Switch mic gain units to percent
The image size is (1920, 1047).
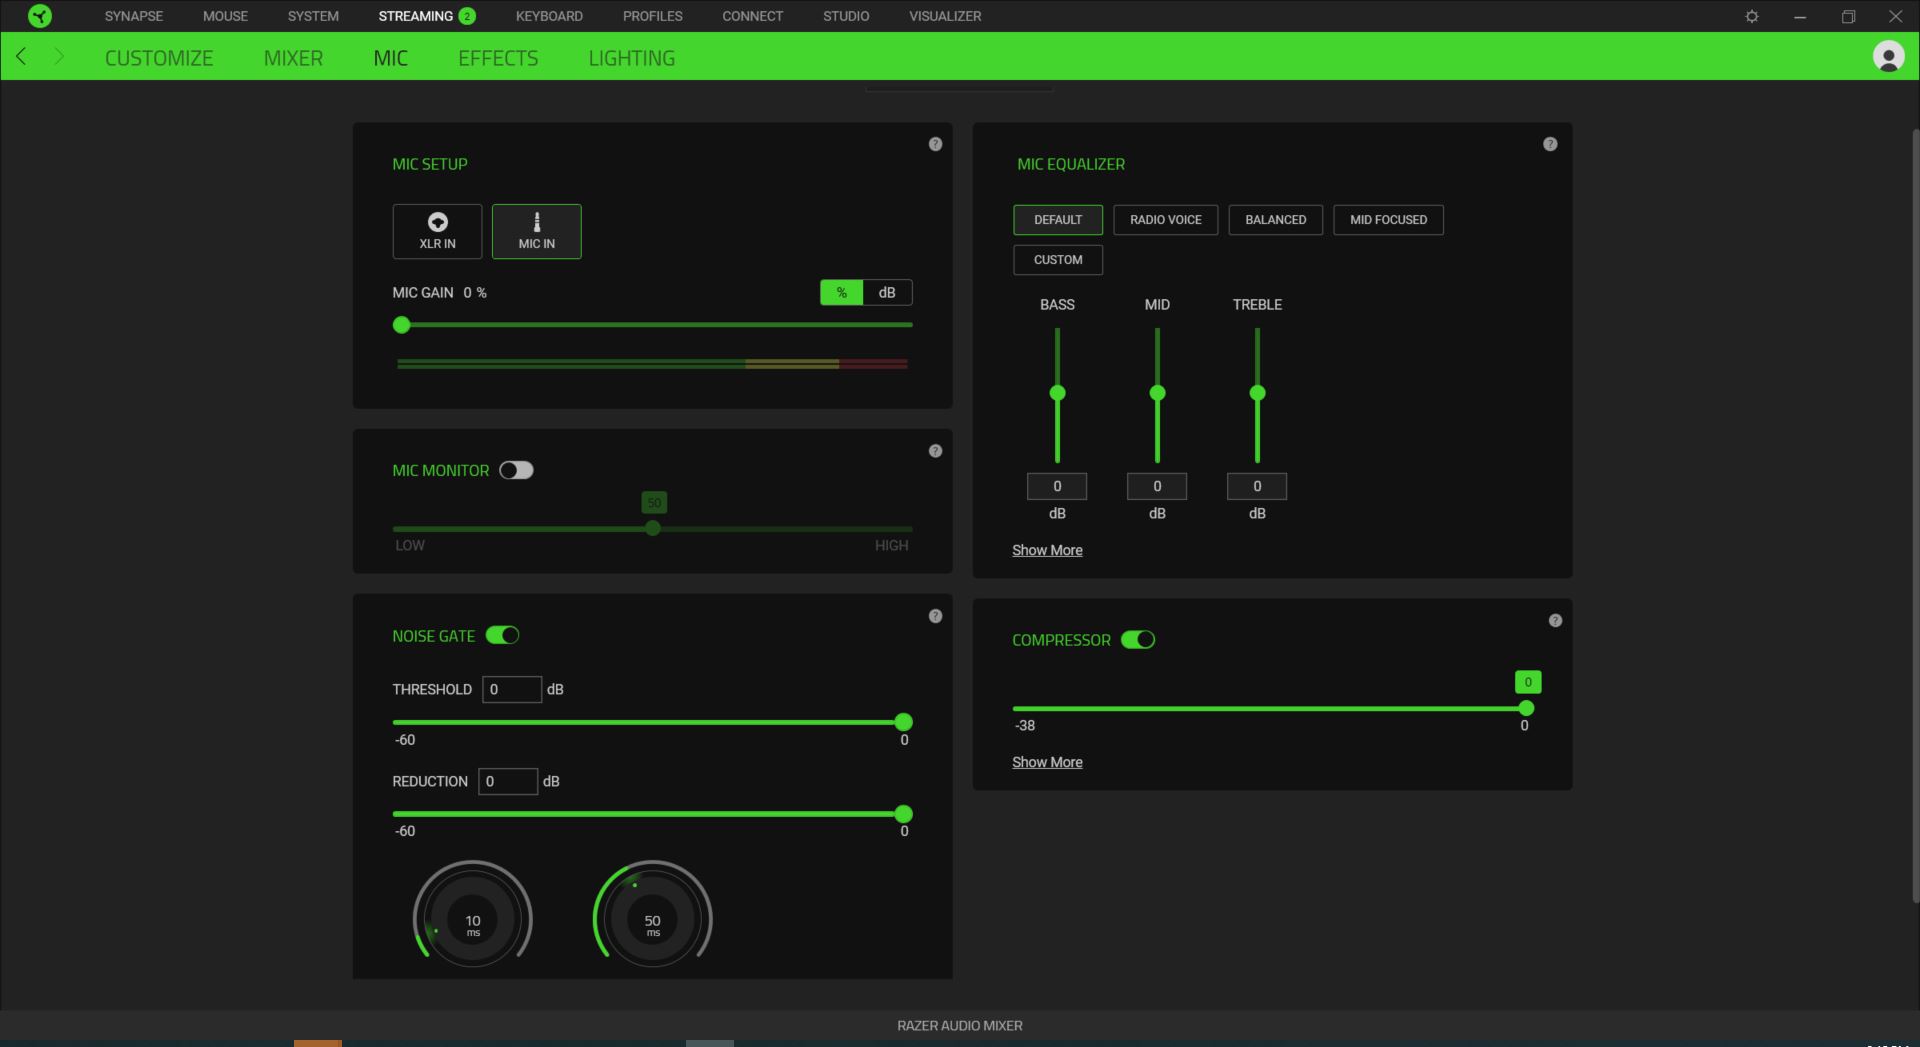(x=841, y=292)
